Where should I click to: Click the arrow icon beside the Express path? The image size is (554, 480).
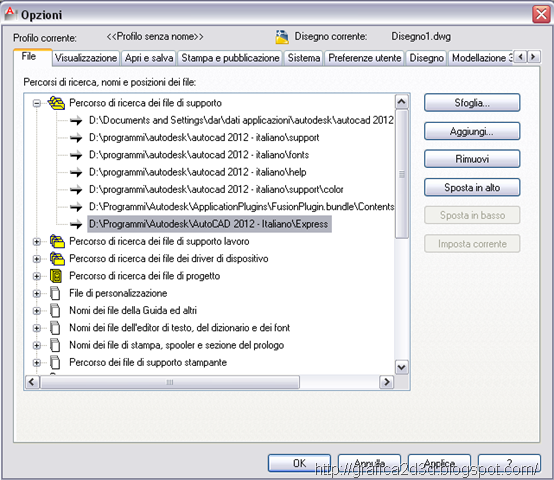76,224
